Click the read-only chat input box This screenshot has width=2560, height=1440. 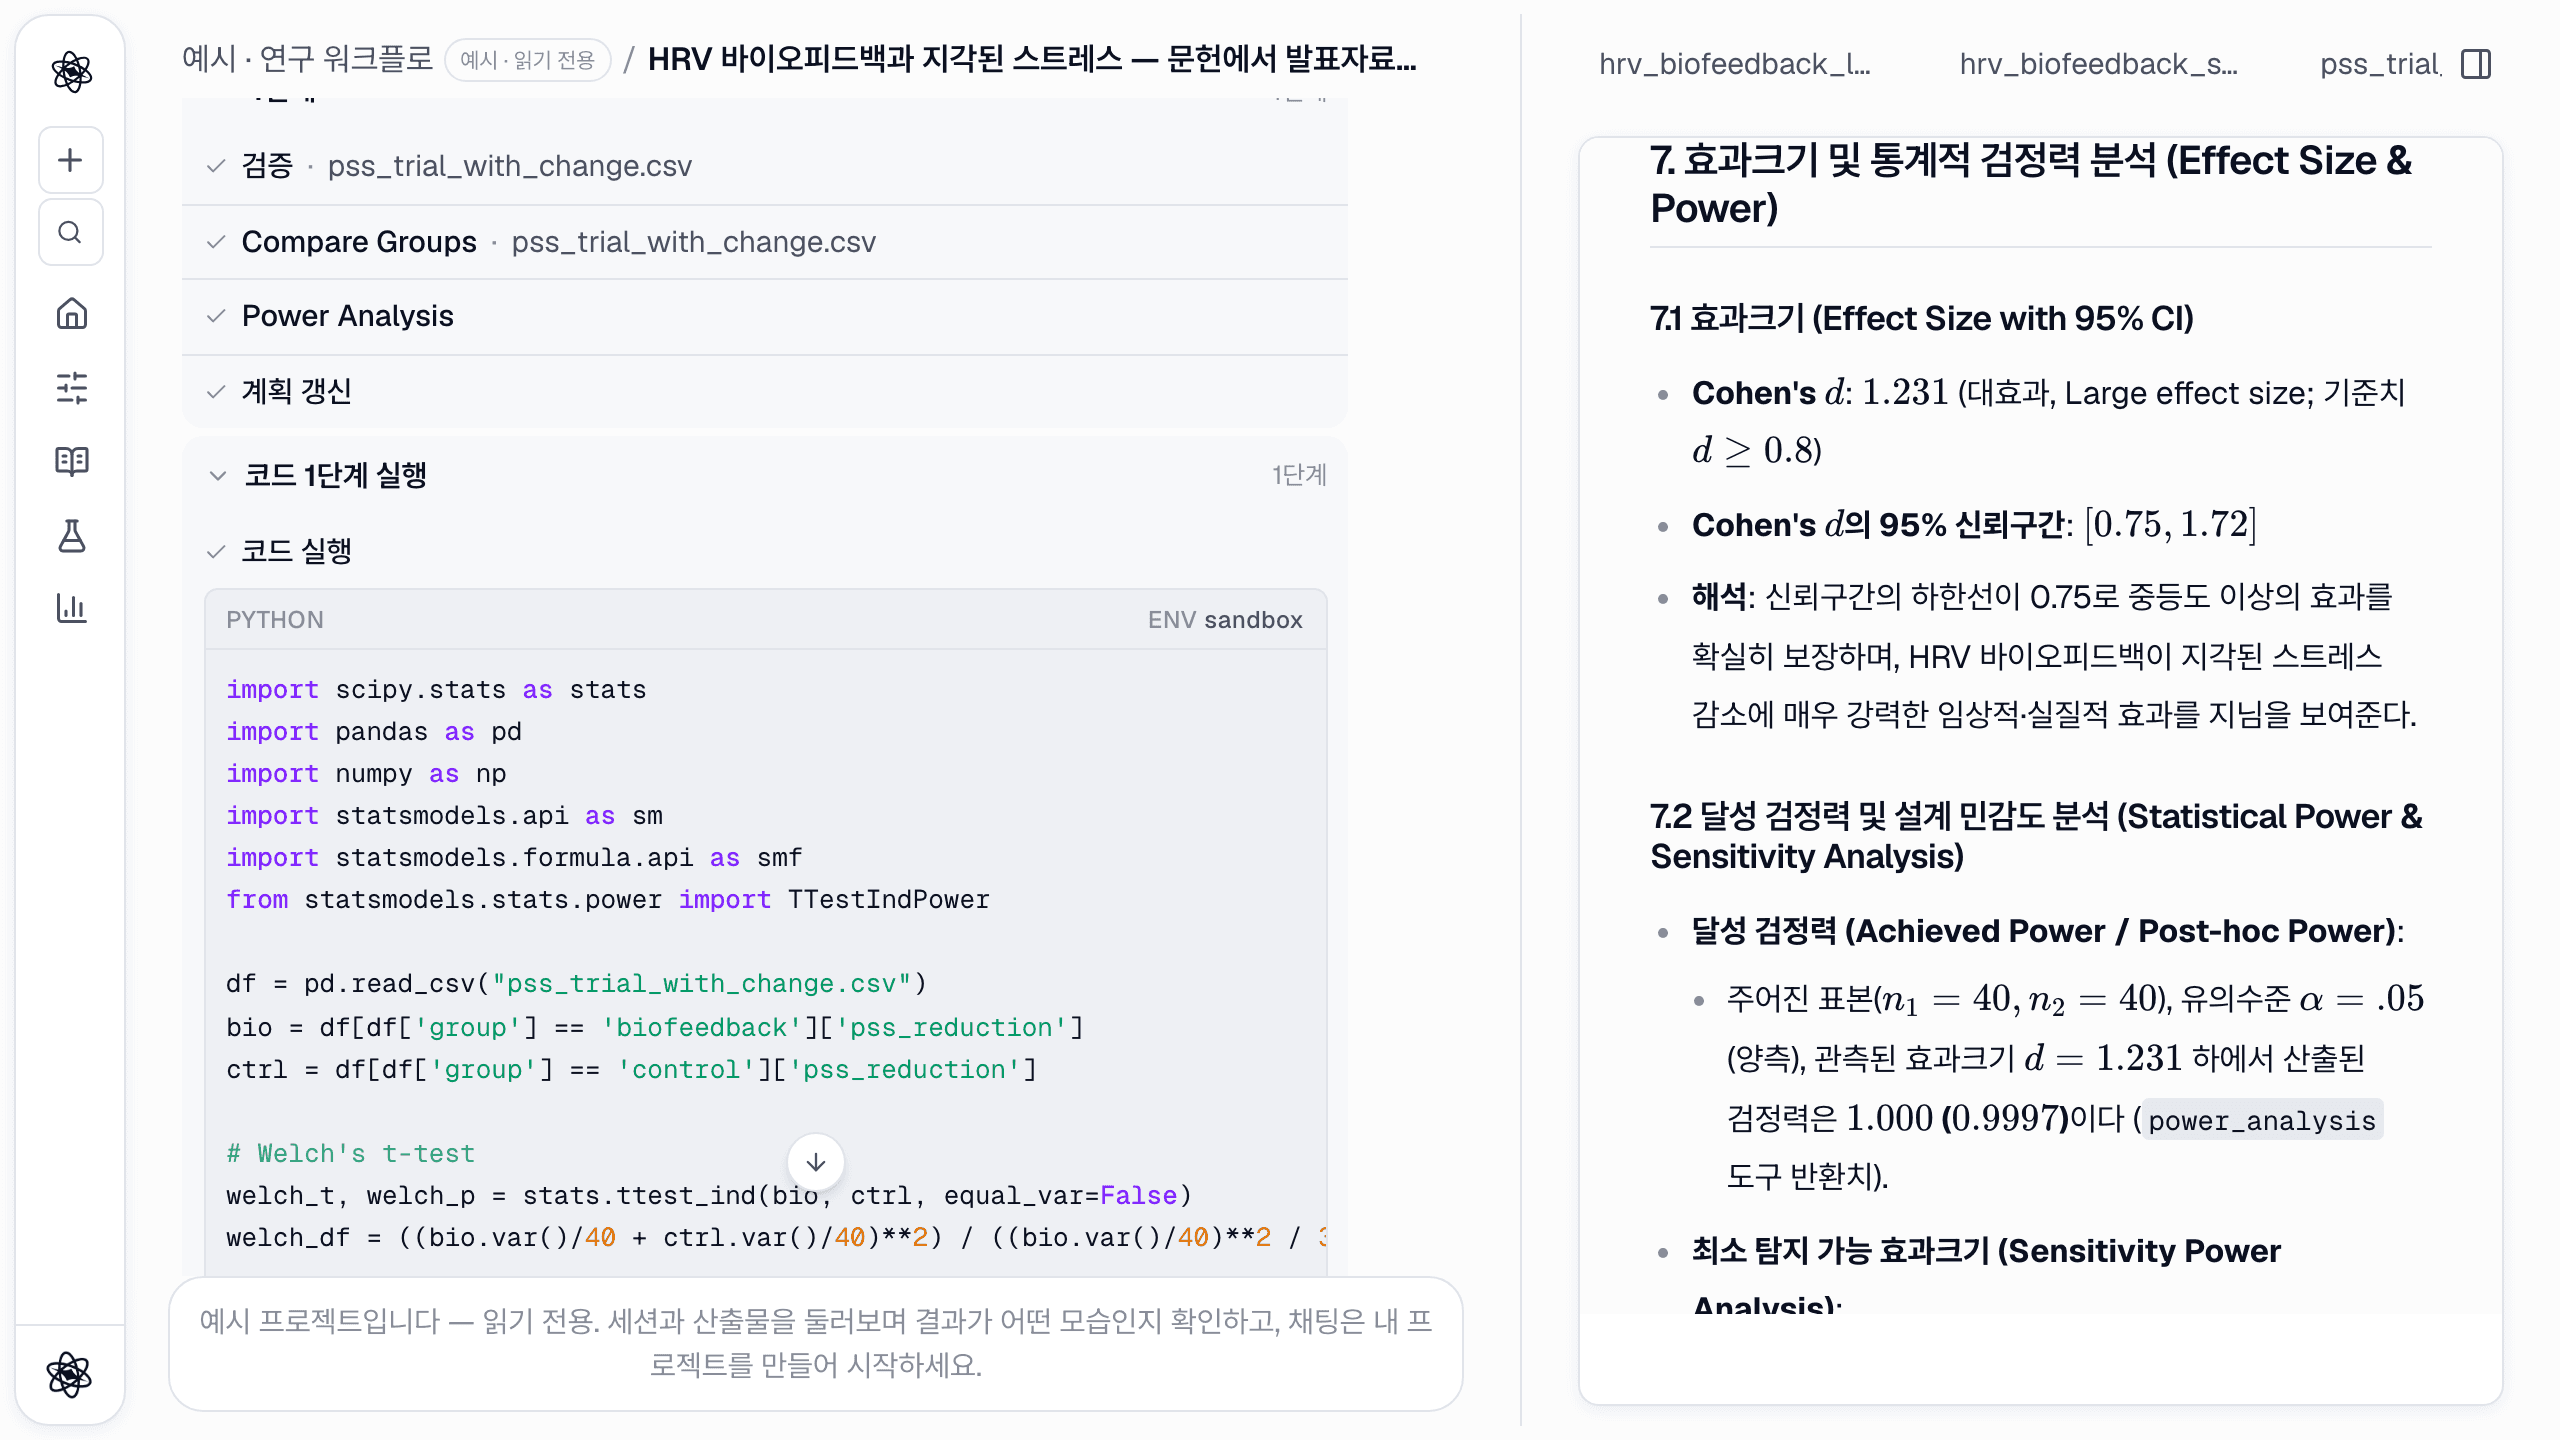tap(816, 1343)
